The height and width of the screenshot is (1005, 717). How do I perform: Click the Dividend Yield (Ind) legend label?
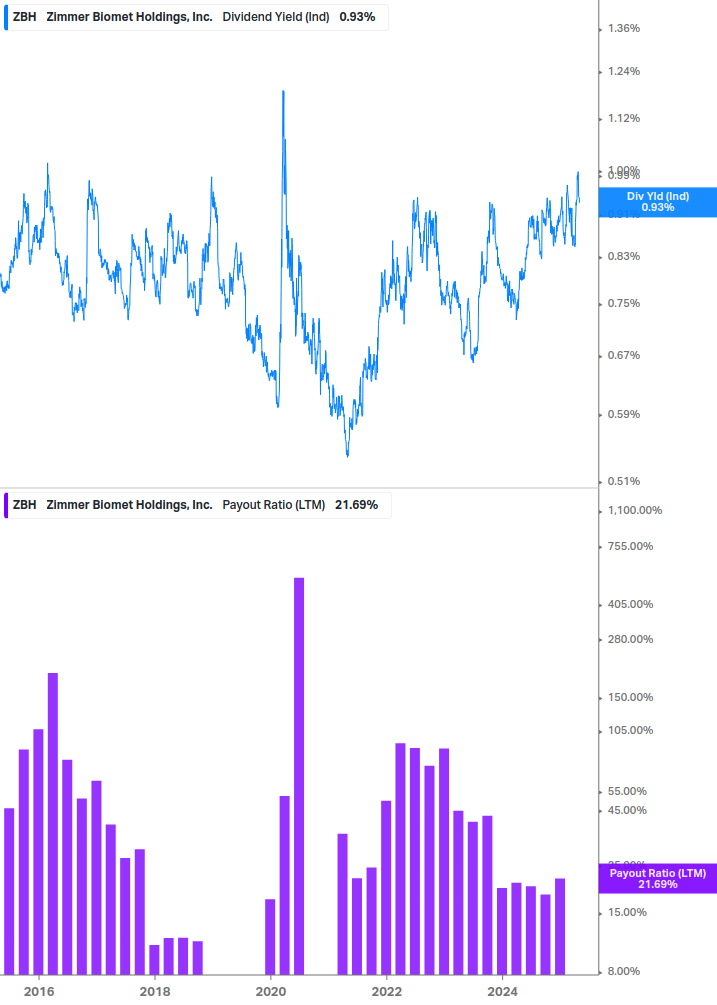click(x=276, y=17)
